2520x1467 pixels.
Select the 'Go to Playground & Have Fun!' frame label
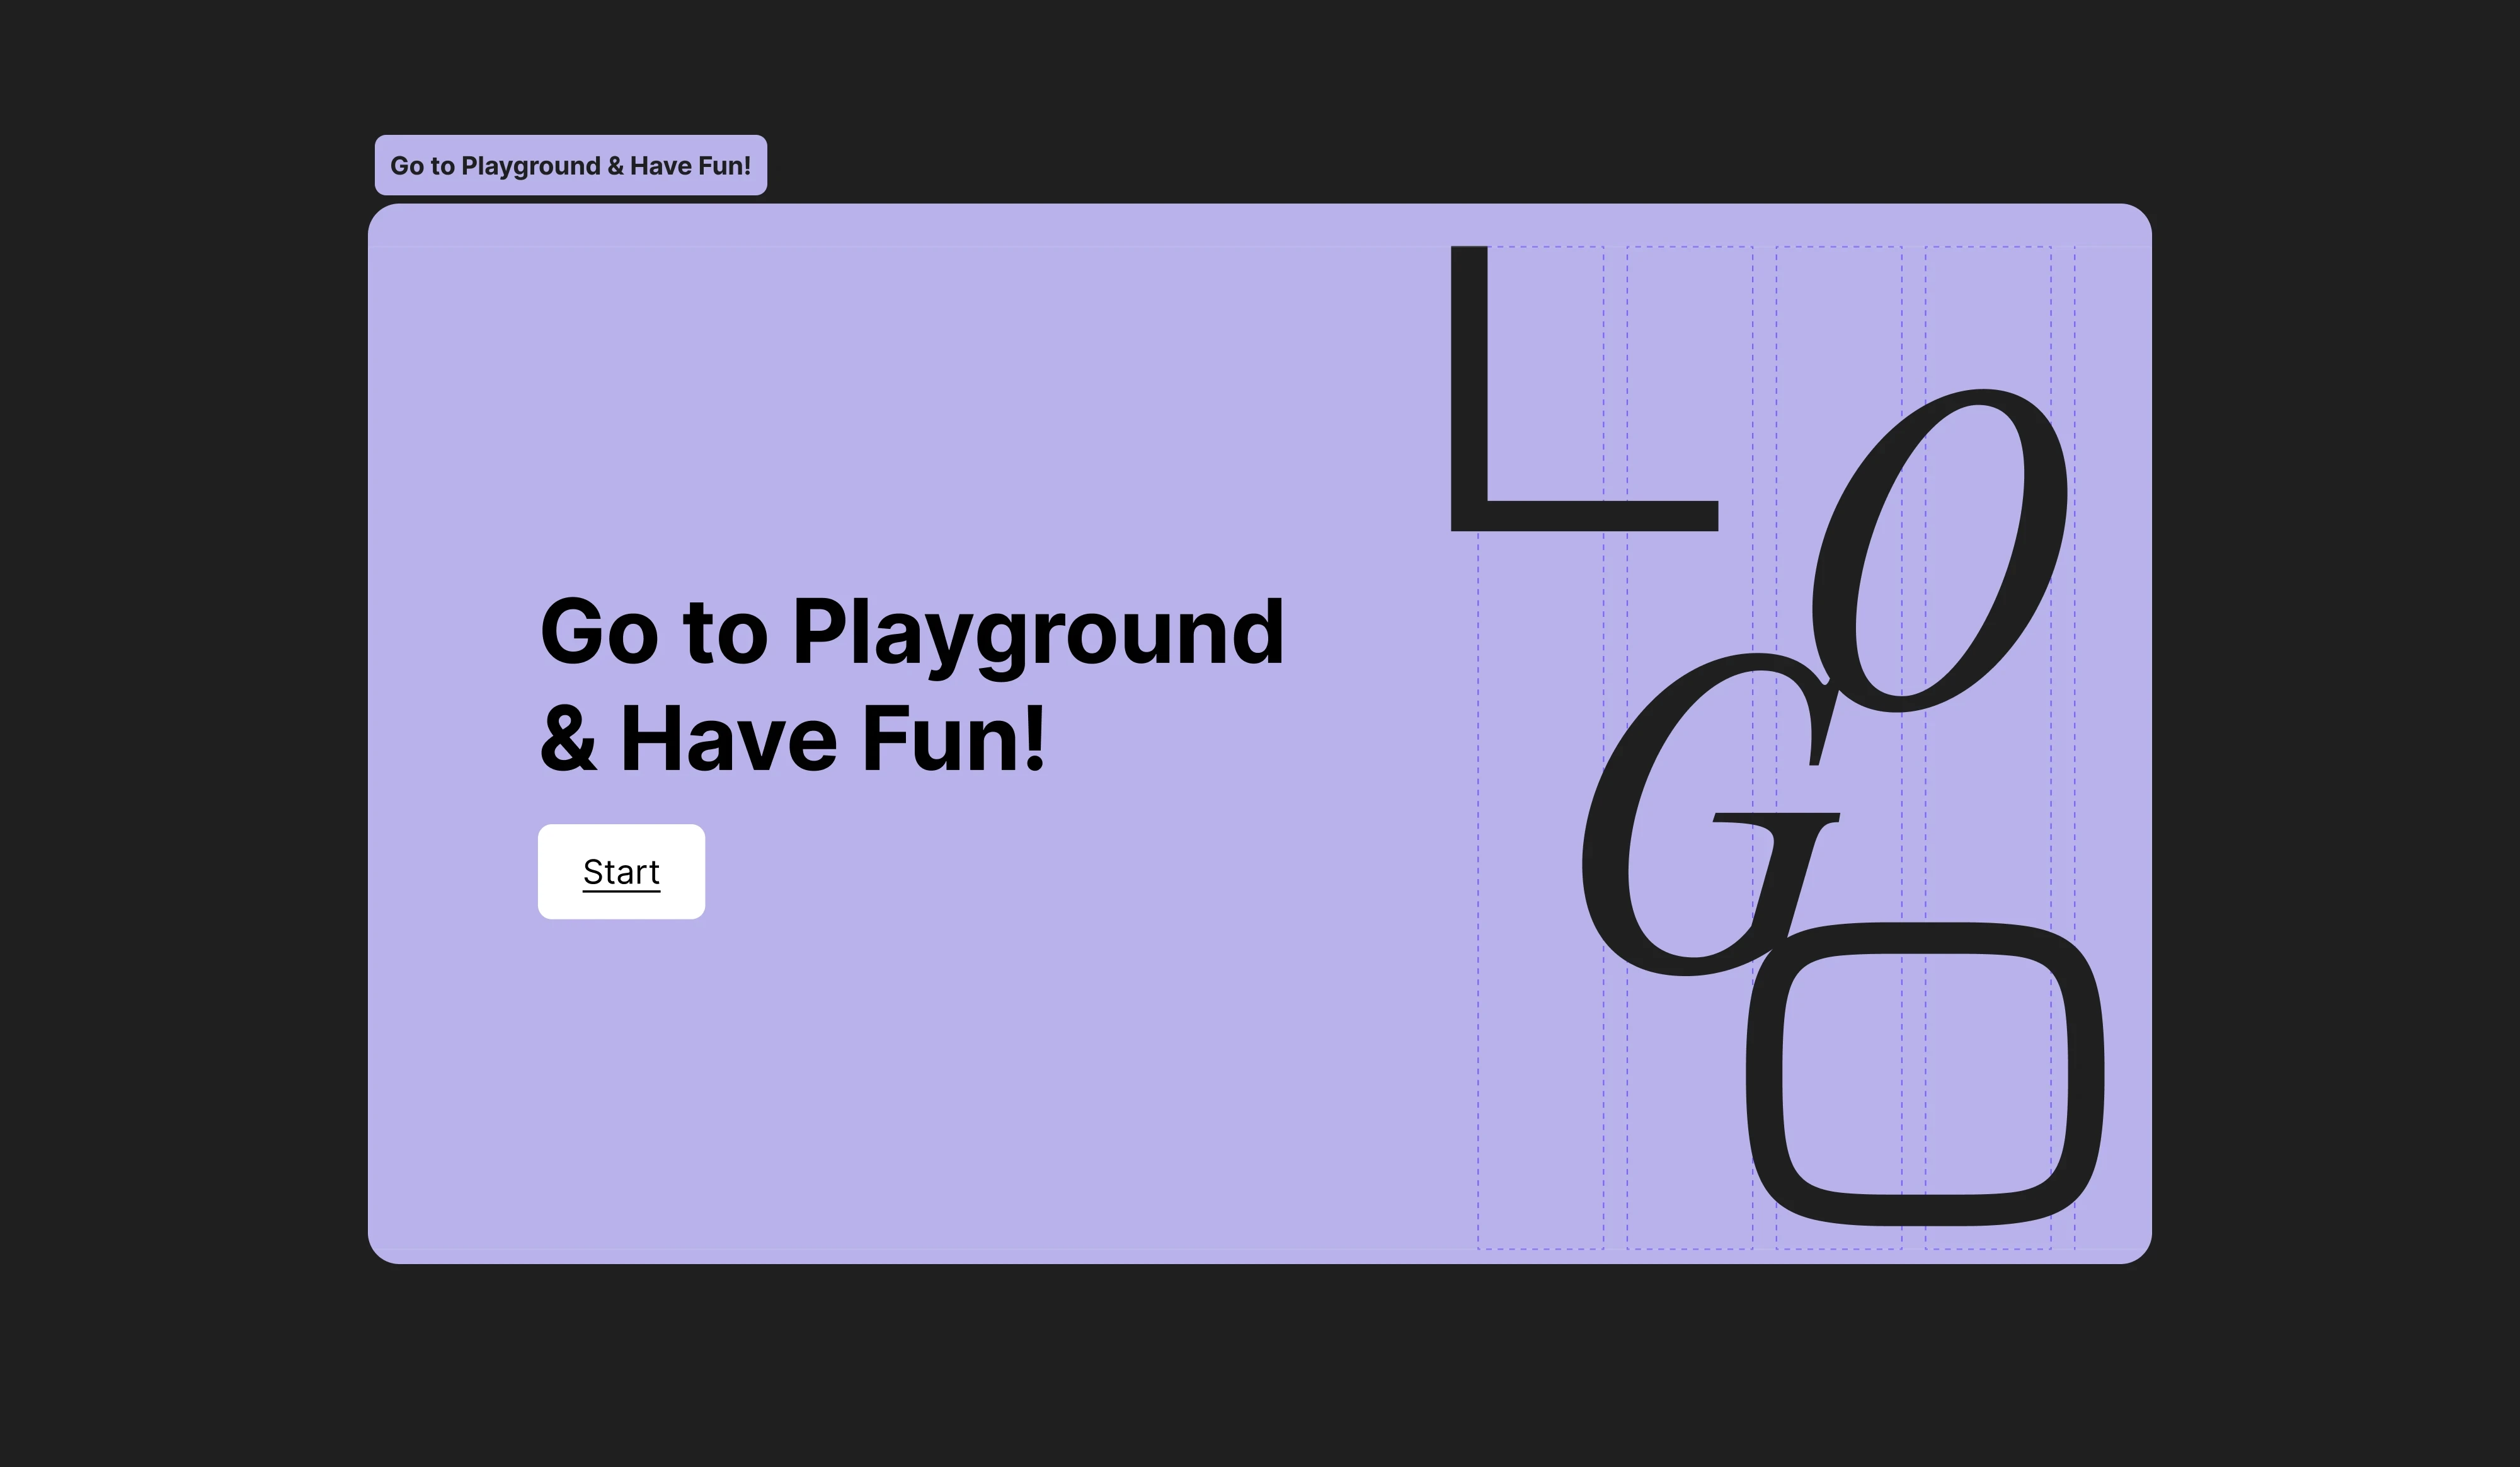[570, 165]
